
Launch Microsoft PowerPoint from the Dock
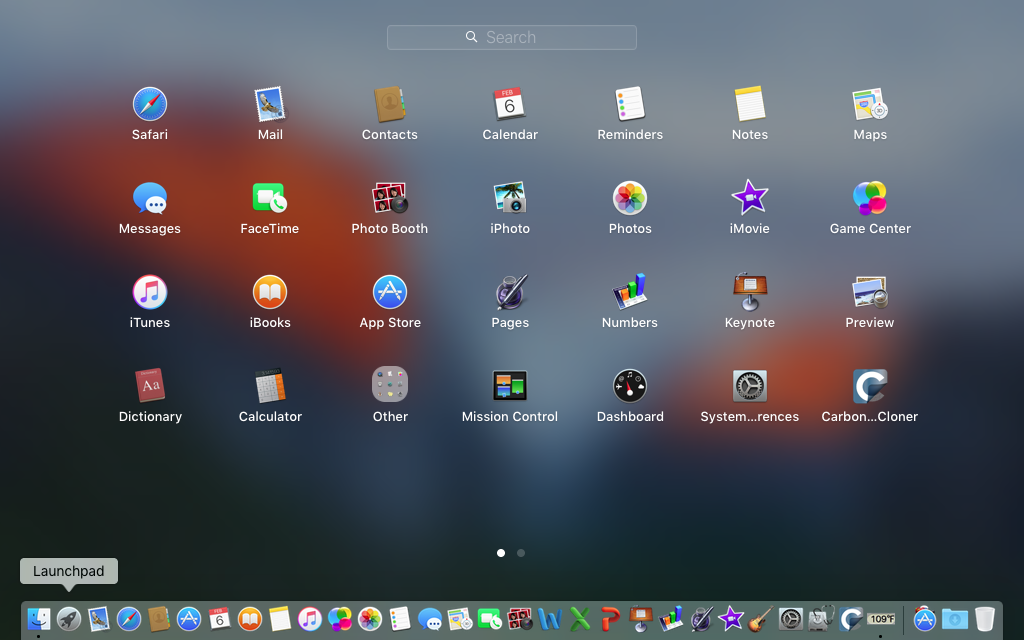point(610,619)
